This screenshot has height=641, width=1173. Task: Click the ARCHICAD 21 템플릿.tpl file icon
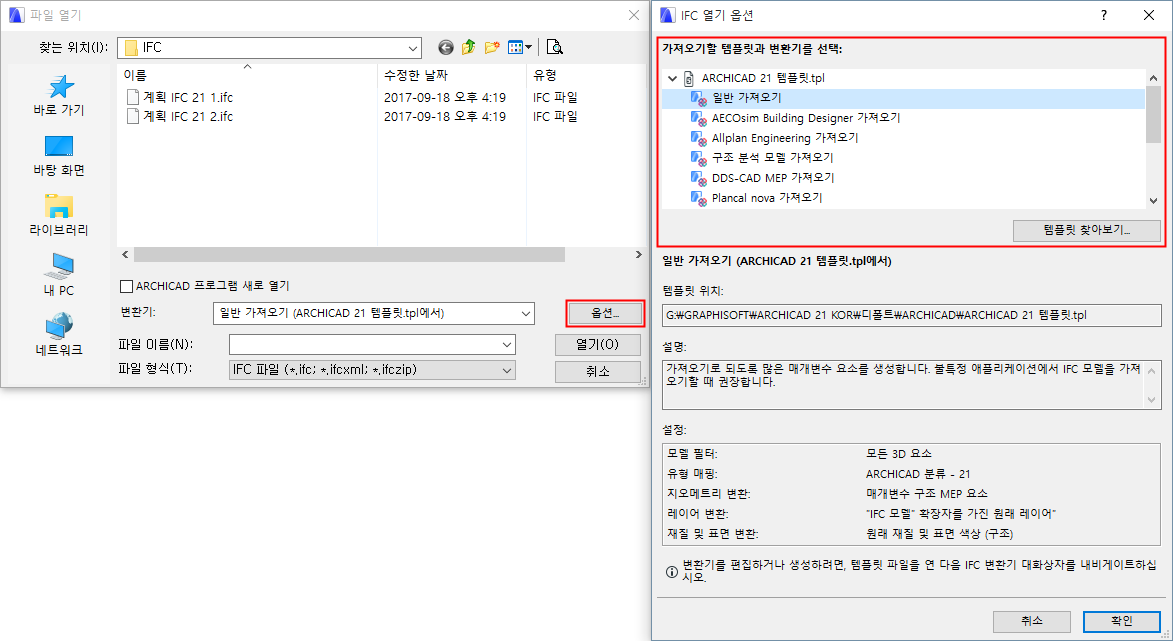689,78
